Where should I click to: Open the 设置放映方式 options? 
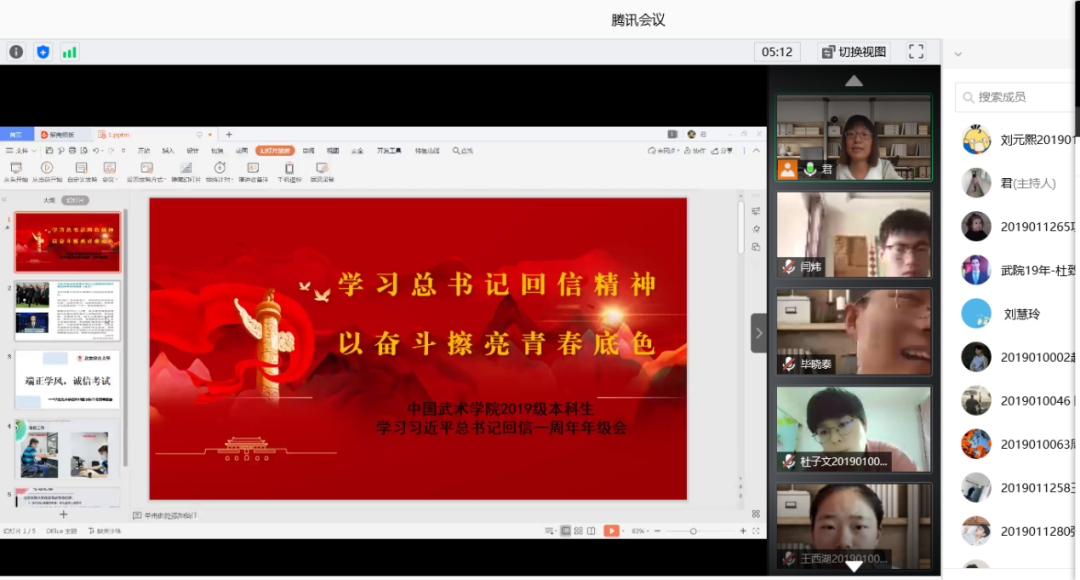[x=145, y=168]
